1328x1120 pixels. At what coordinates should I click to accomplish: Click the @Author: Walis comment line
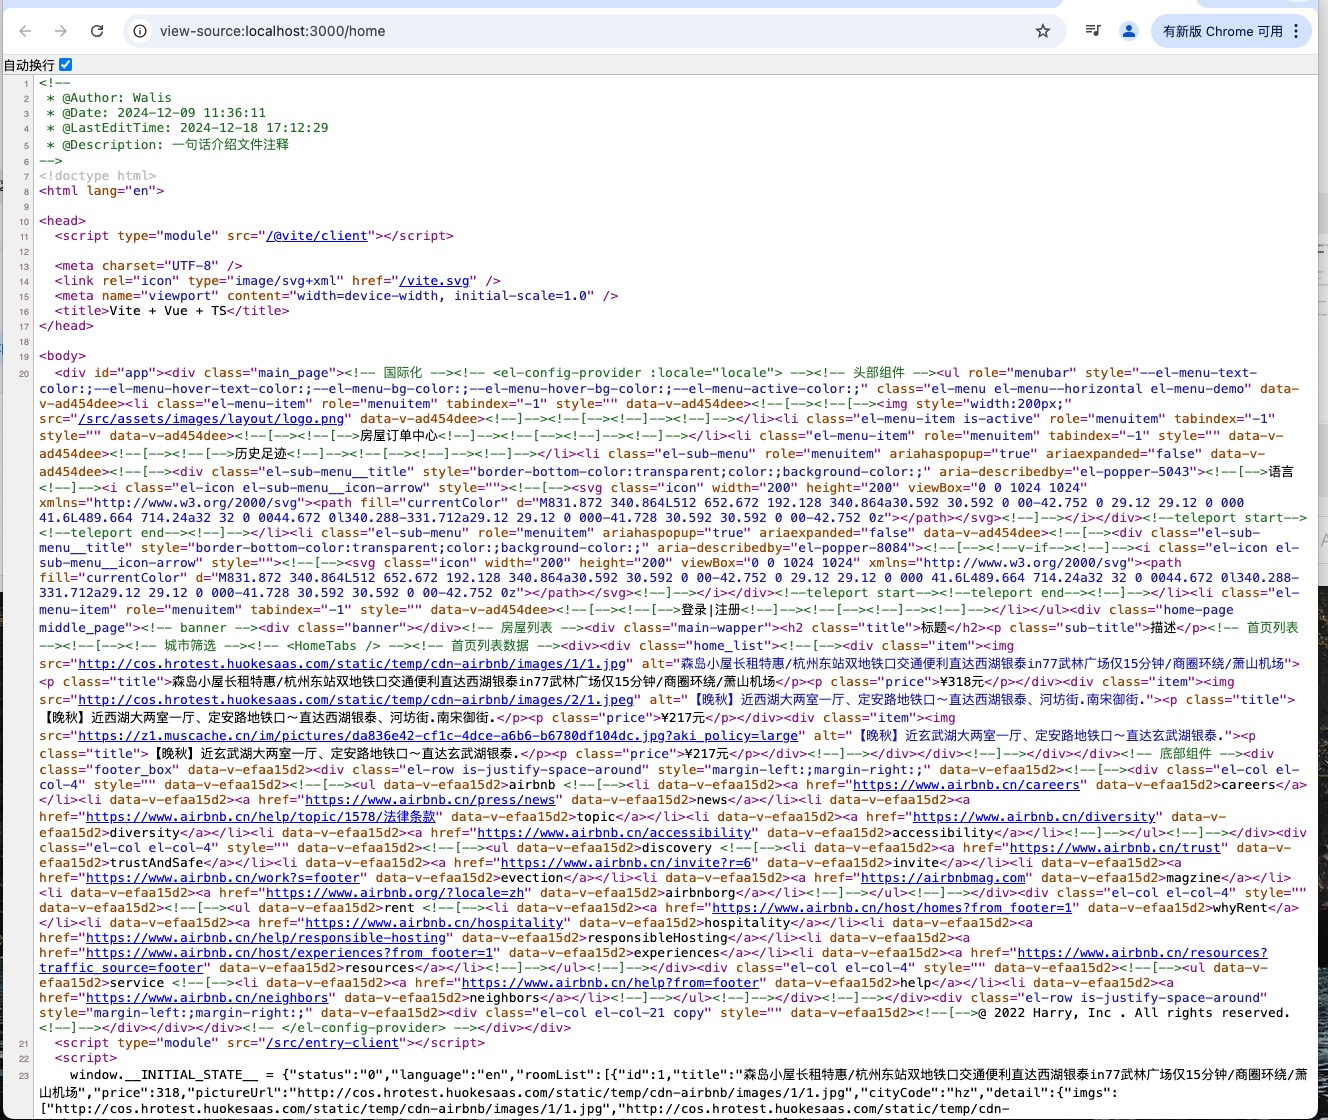109,98
